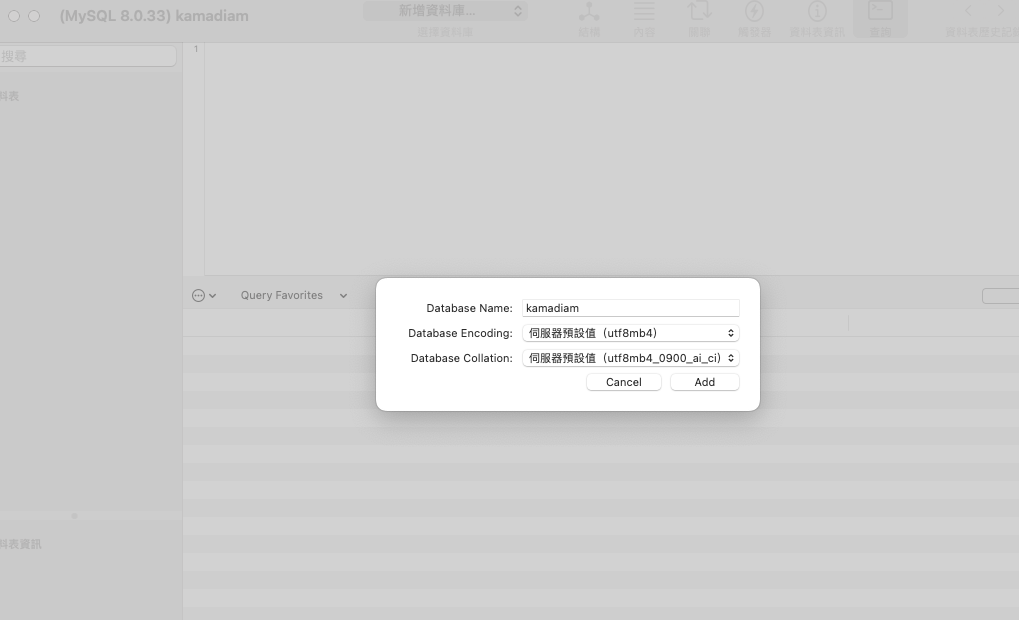
Task: Open the query actions ellipsis menu
Action: click(x=204, y=296)
